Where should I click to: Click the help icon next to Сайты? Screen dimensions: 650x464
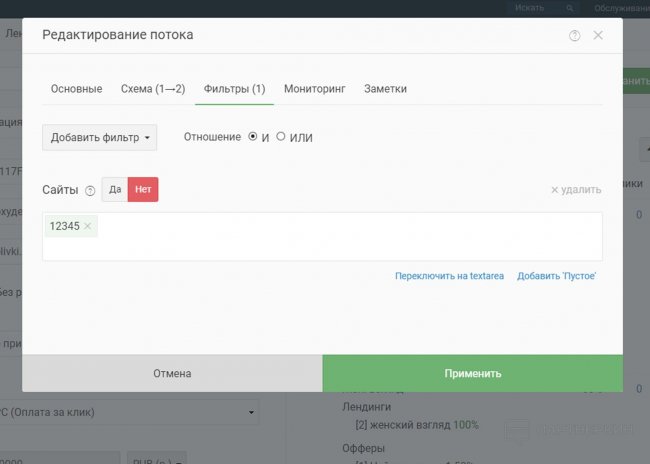pyautogui.click(x=90, y=191)
